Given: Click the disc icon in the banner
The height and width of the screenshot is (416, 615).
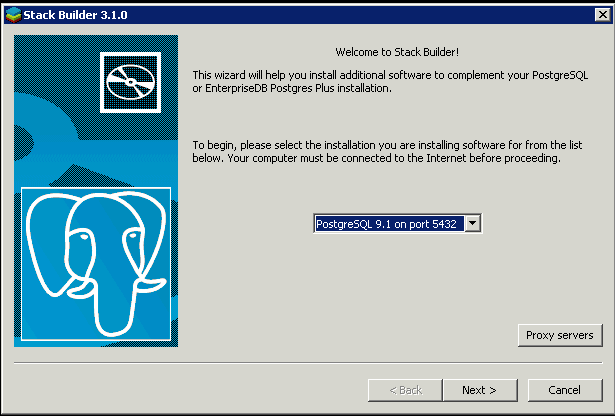Looking at the screenshot, I should [x=131, y=82].
